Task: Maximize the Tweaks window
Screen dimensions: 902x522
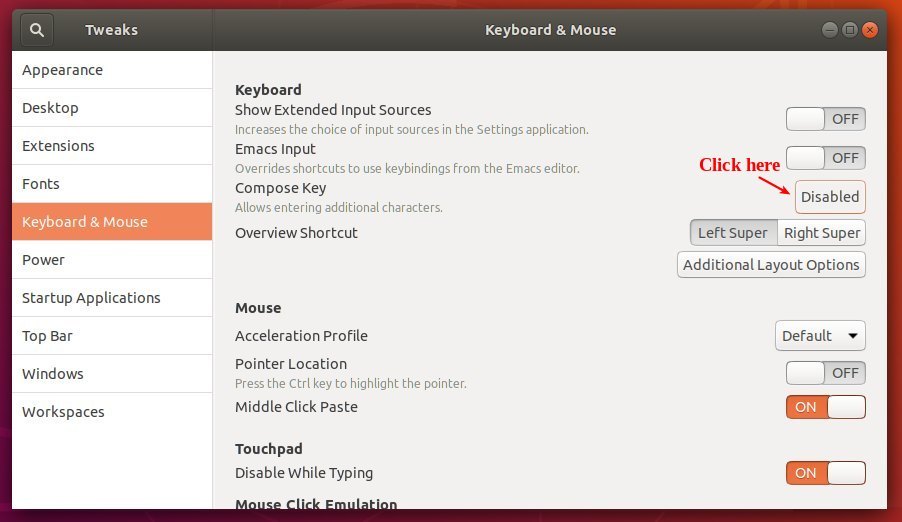Action: click(x=850, y=30)
